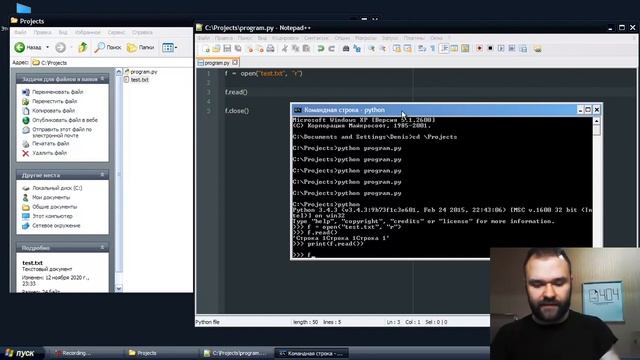Open Мои документы from other places

click(x=51, y=198)
